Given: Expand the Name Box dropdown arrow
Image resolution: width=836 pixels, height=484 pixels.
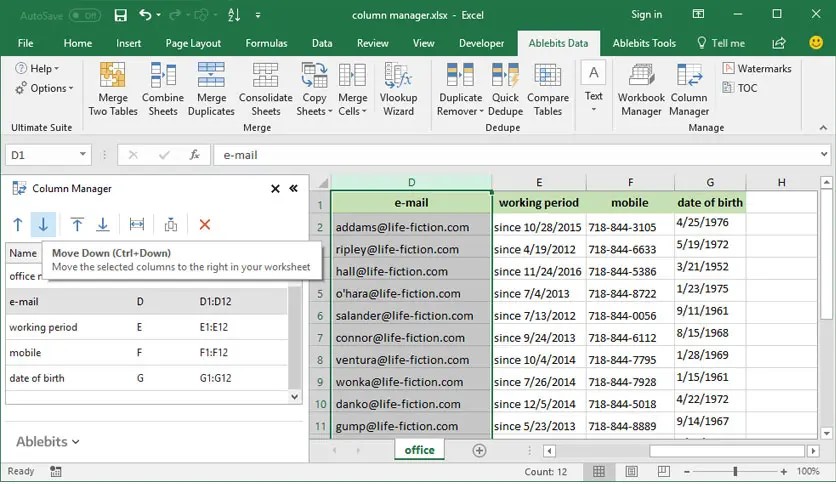Looking at the screenshot, I should pos(83,155).
